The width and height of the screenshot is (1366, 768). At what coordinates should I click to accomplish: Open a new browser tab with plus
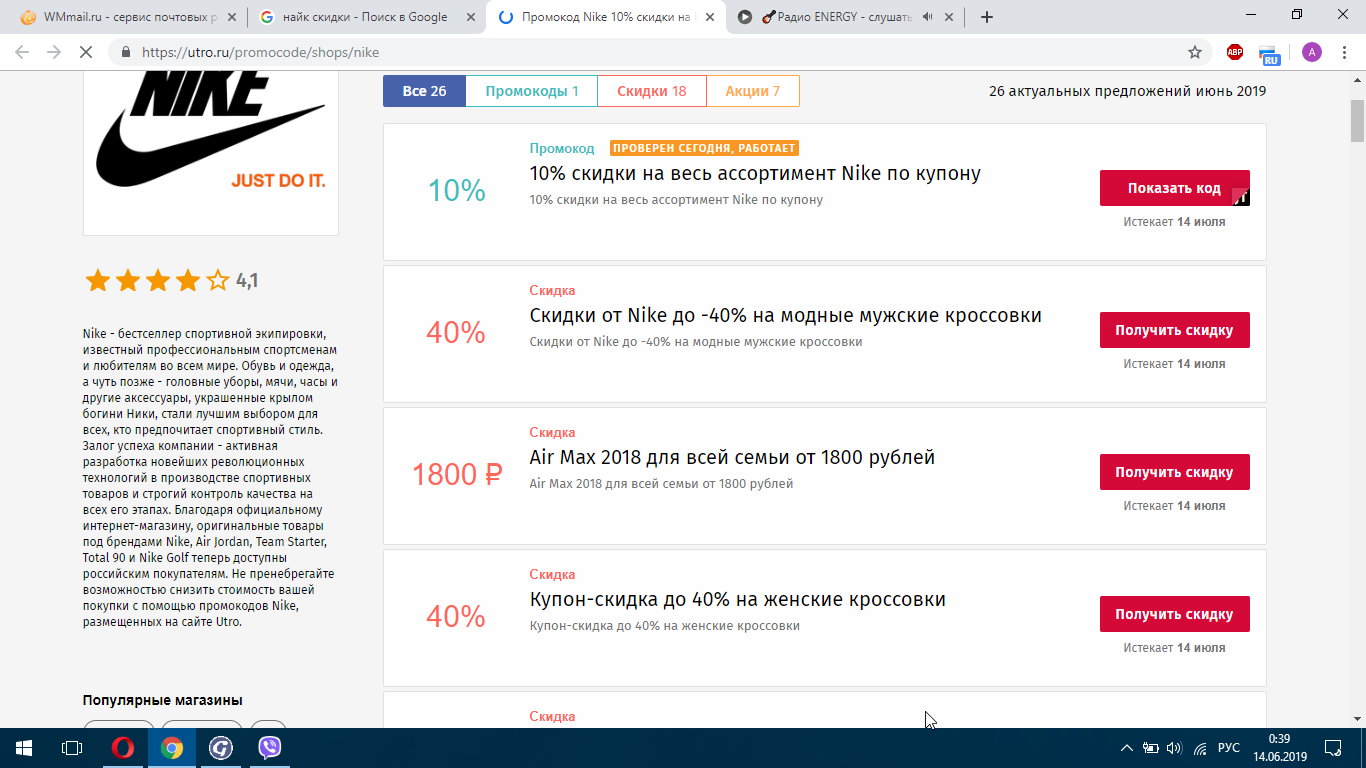click(987, 17)
